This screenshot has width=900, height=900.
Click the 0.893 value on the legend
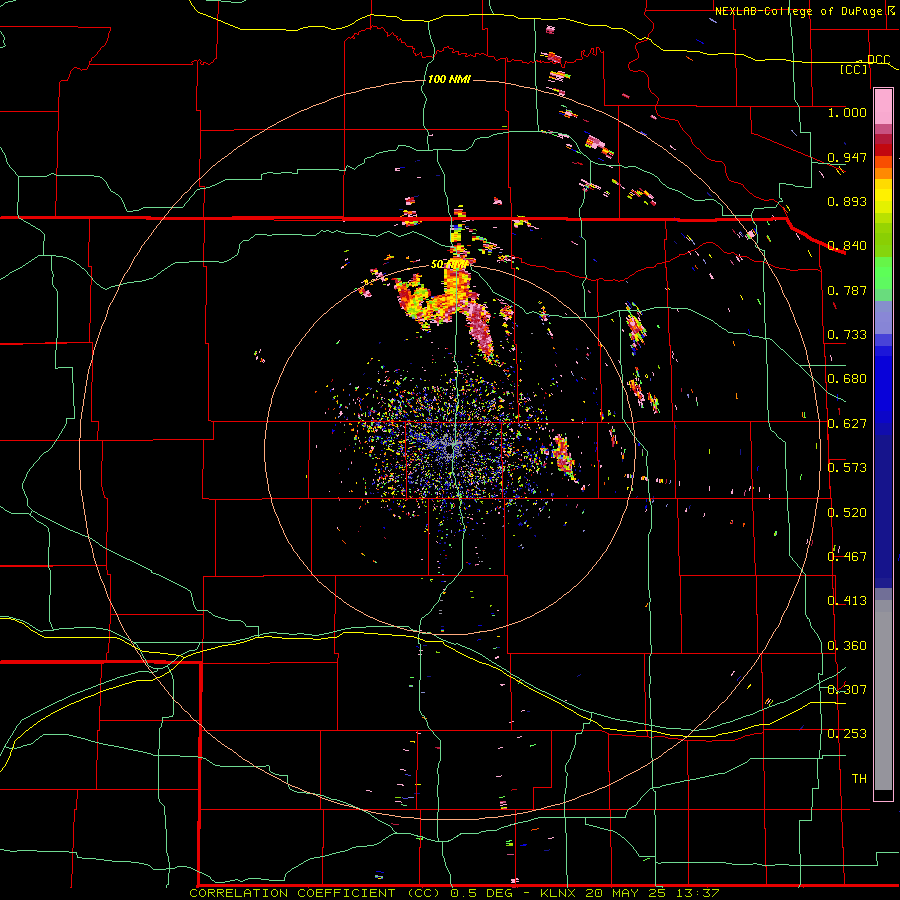click(x=847, y=201)
